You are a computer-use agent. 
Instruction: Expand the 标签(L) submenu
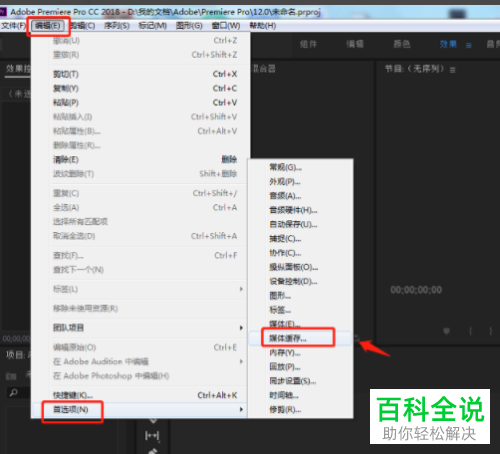pos(140,289)
